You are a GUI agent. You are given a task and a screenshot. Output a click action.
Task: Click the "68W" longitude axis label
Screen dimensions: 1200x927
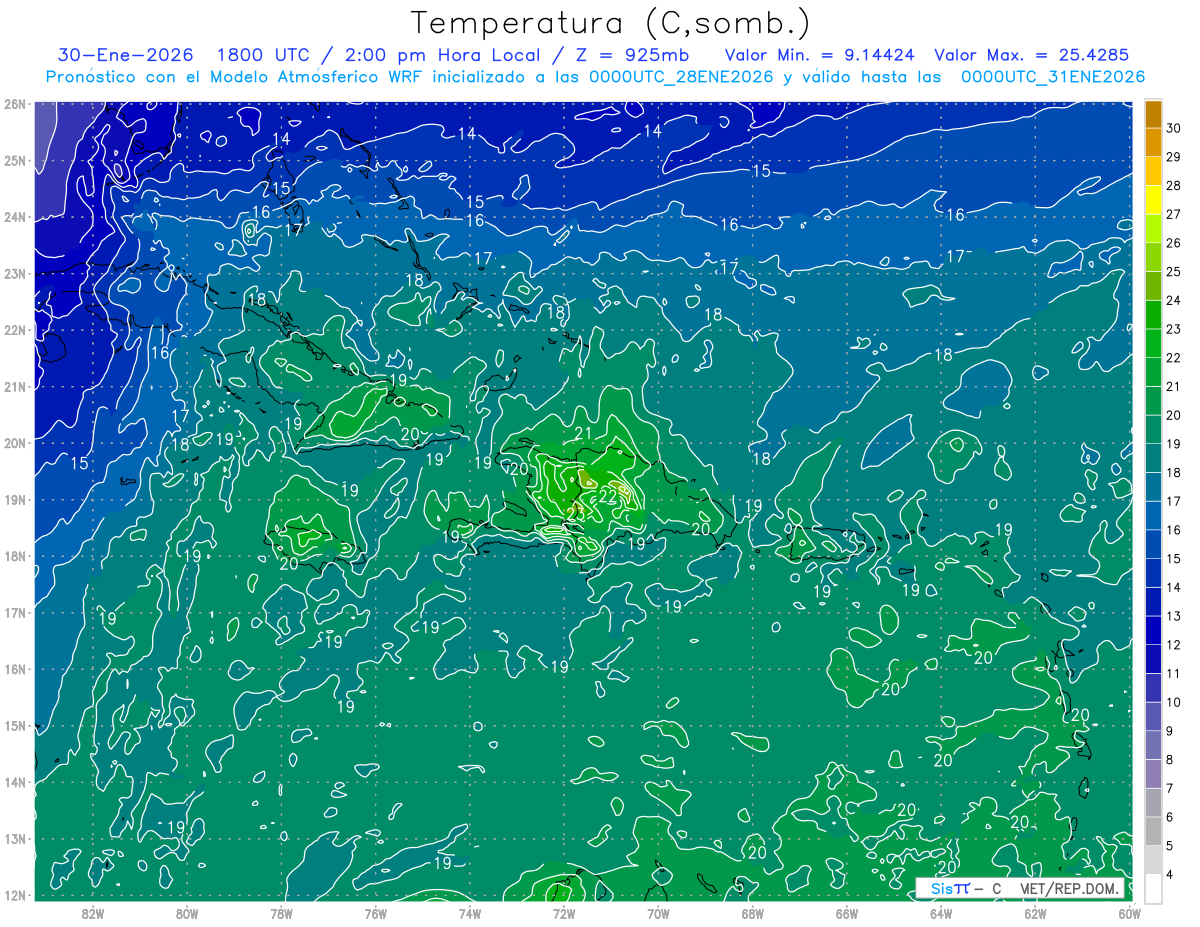pos(752,913)
